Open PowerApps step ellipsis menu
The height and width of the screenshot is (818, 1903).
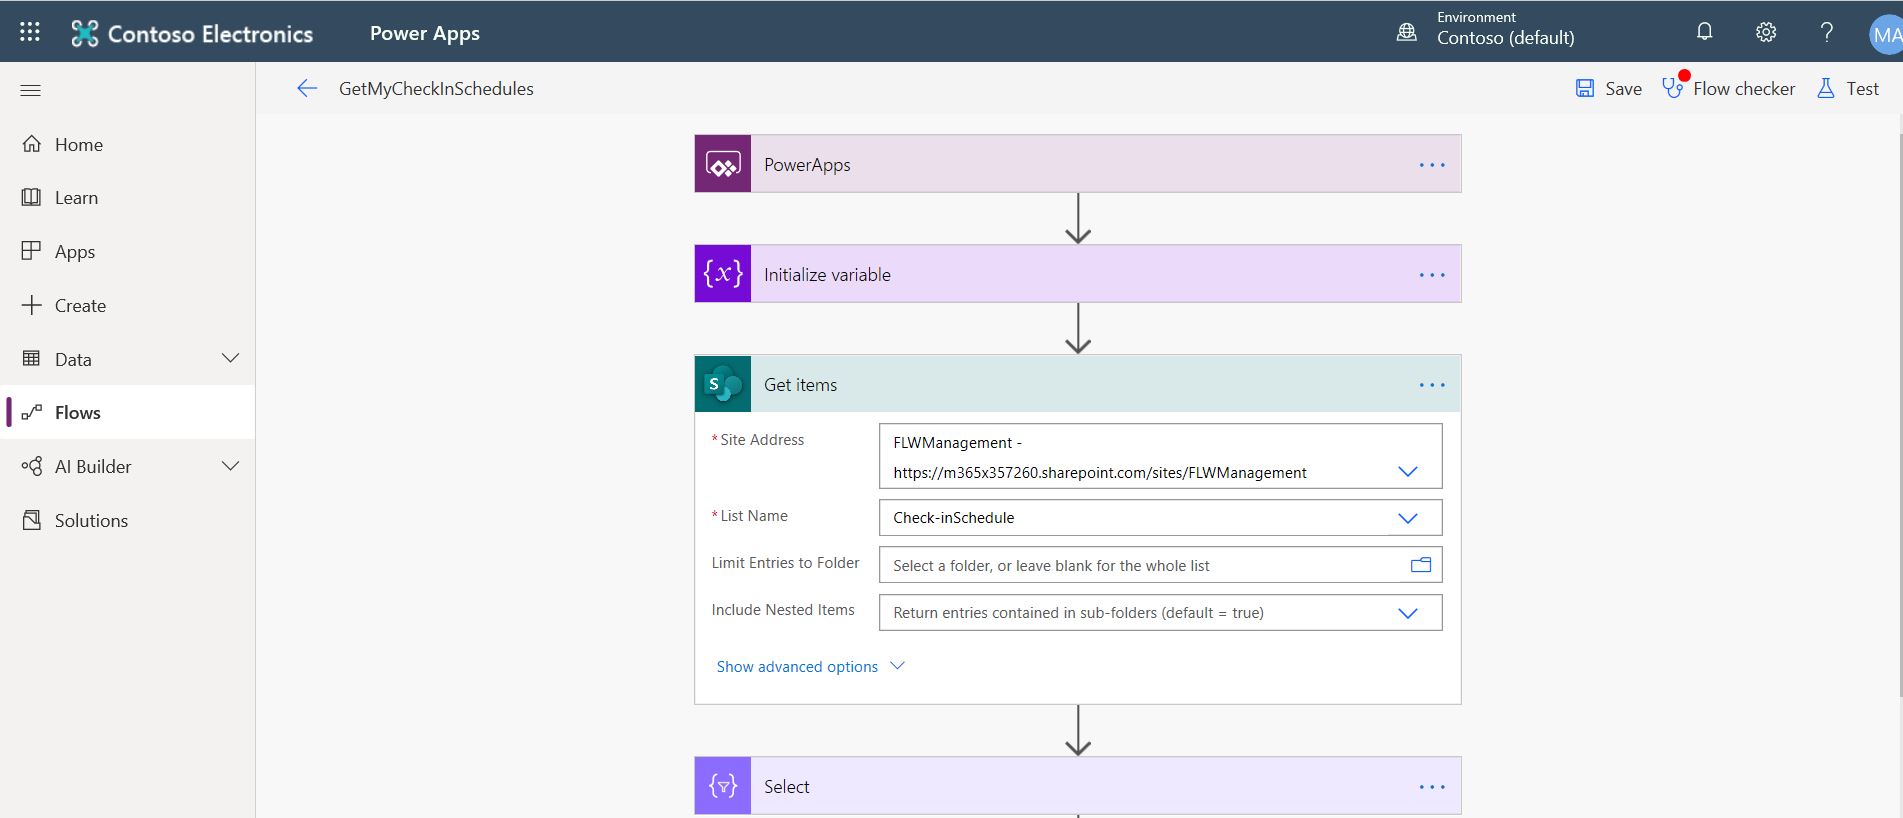[1432, 165]
